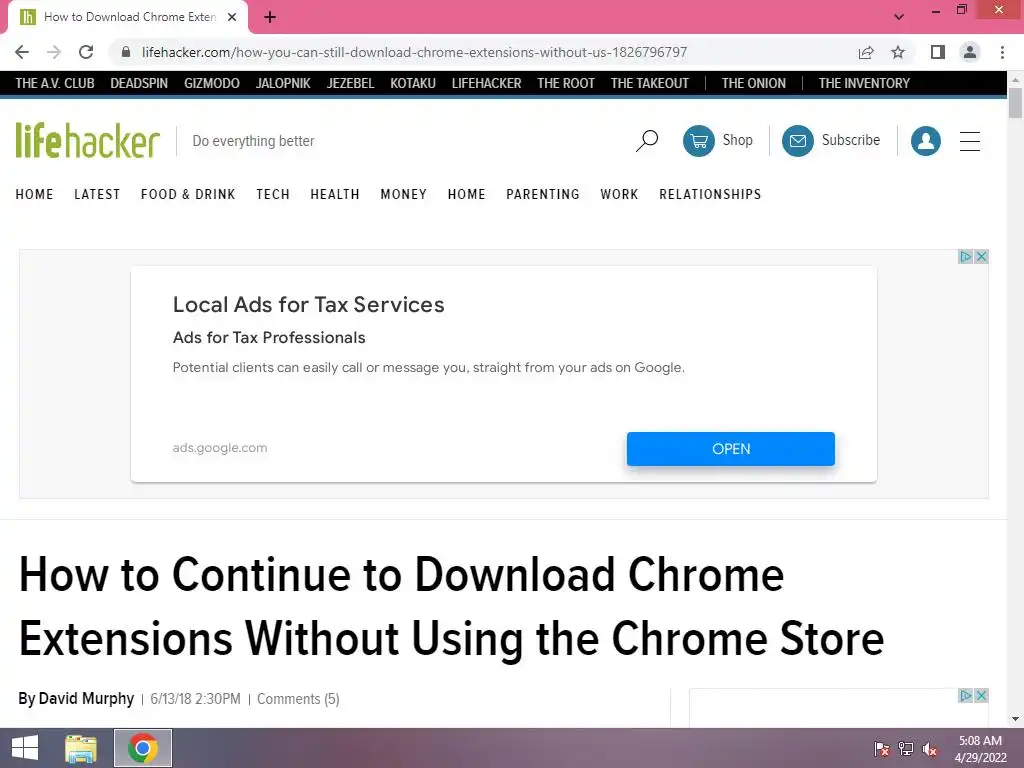The width and height of the screenshot is (1024, 768).
Task: Select RELATIONSHIPS section
Action: coord(710,194)
